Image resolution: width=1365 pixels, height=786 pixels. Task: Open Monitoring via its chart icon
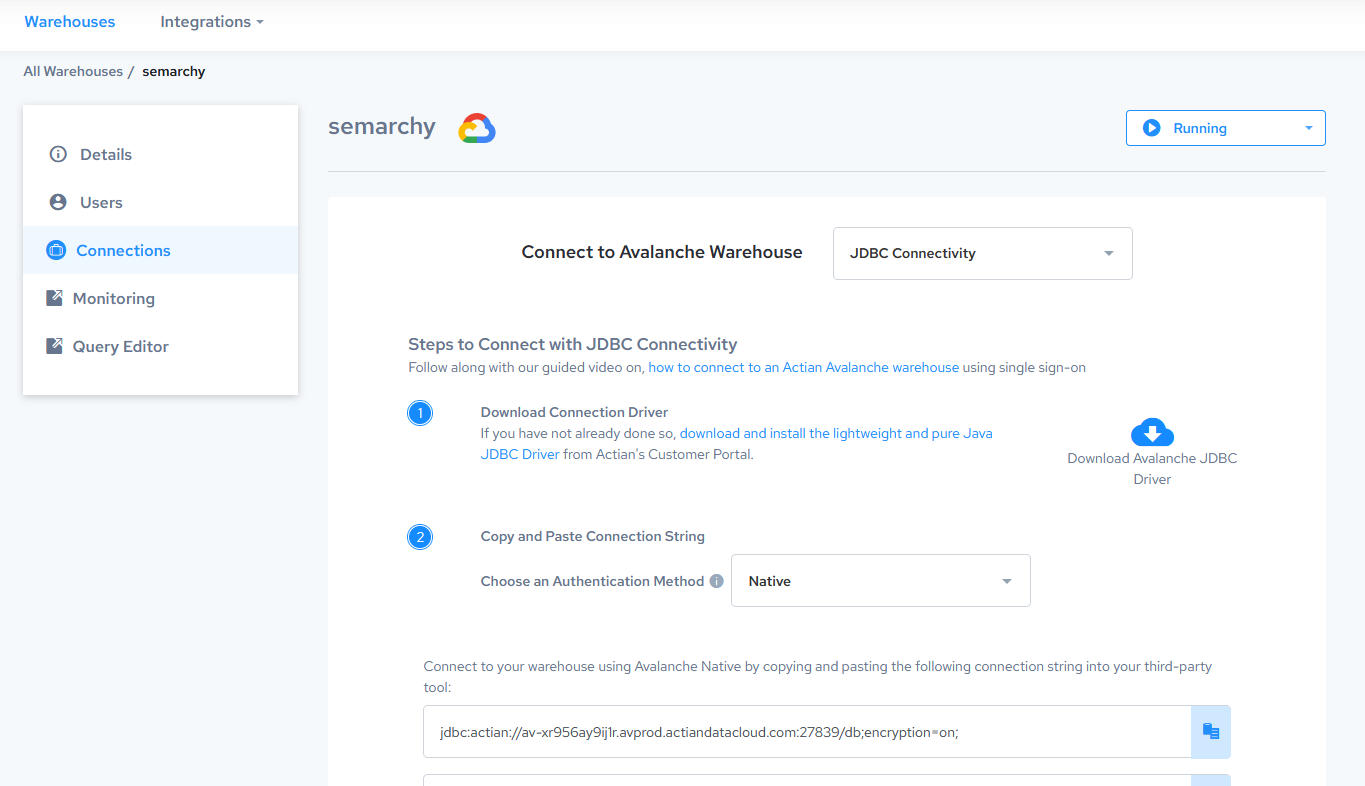point(57,298)
